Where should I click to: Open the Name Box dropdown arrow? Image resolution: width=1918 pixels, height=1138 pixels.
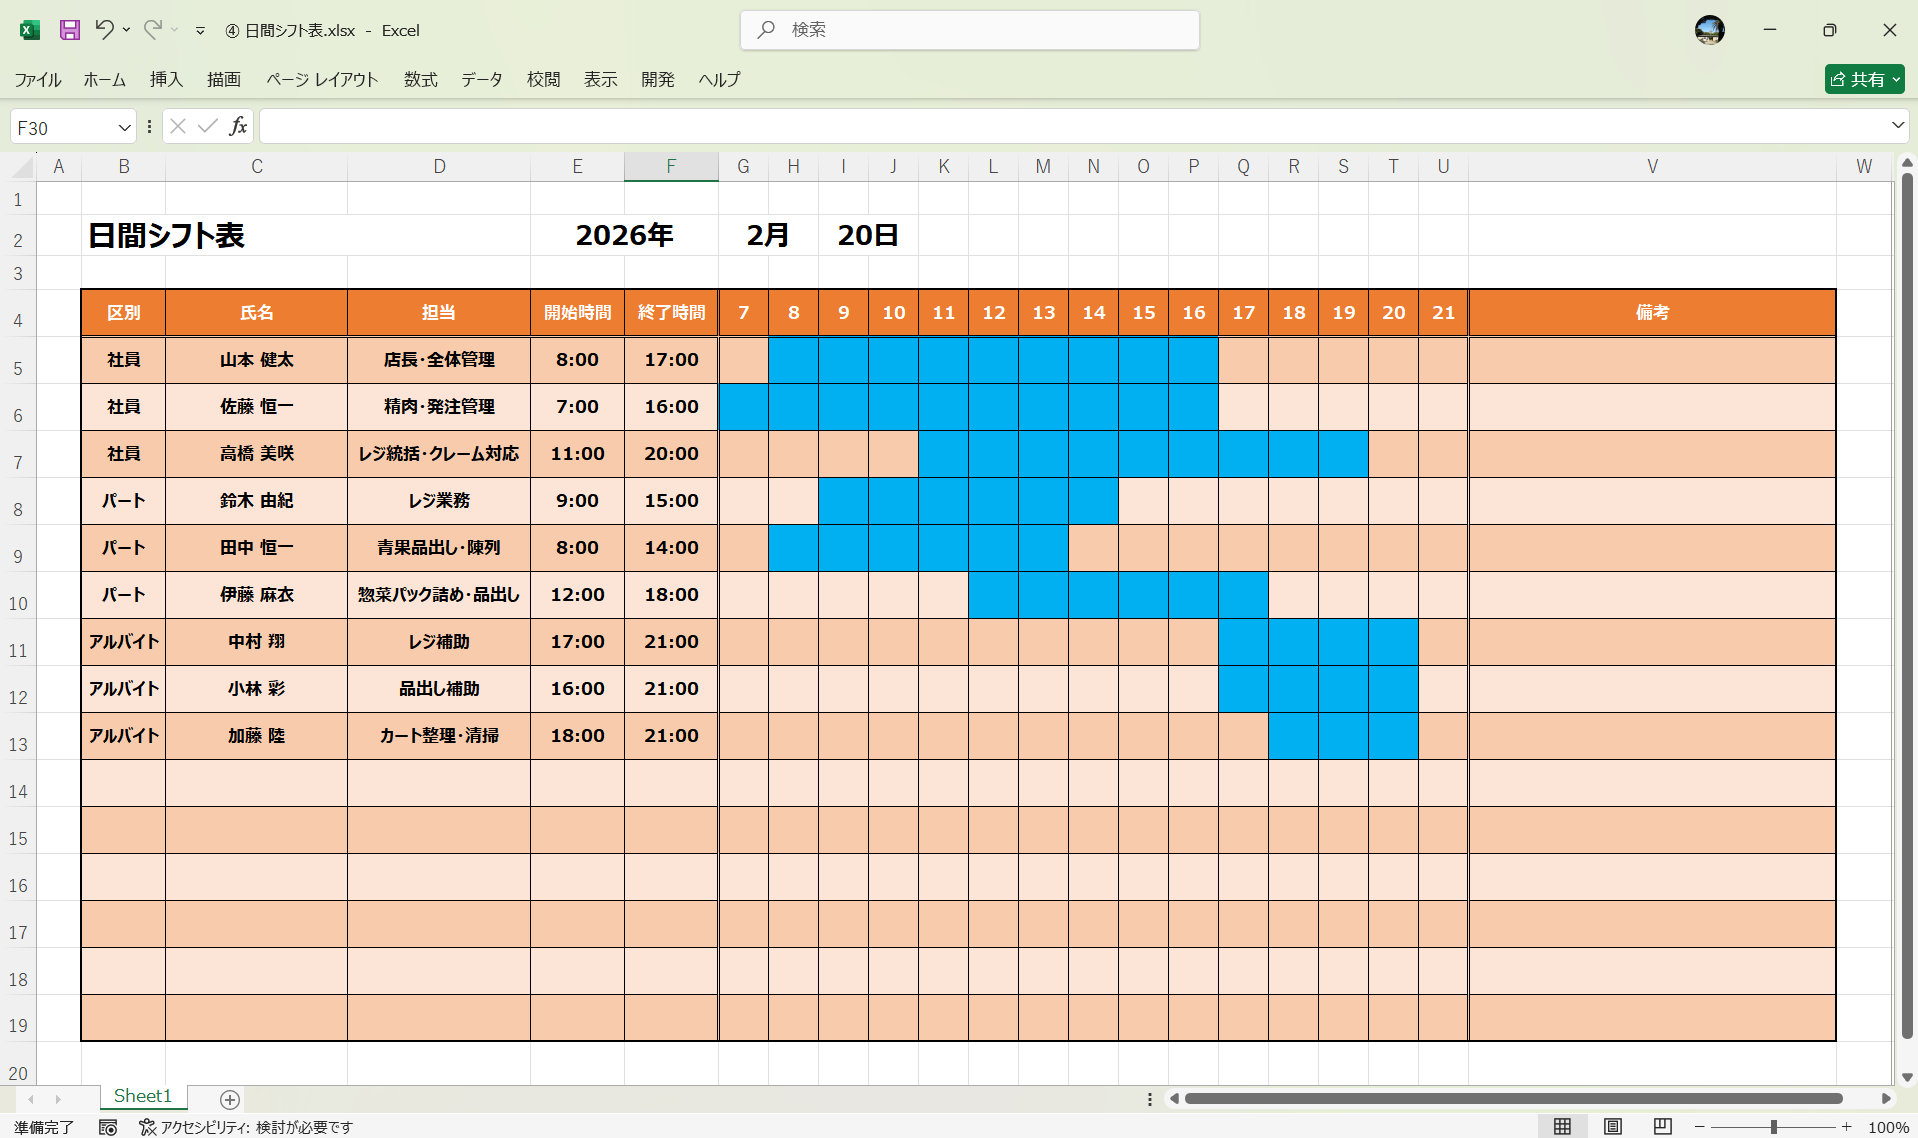click(x=124, y=126)
